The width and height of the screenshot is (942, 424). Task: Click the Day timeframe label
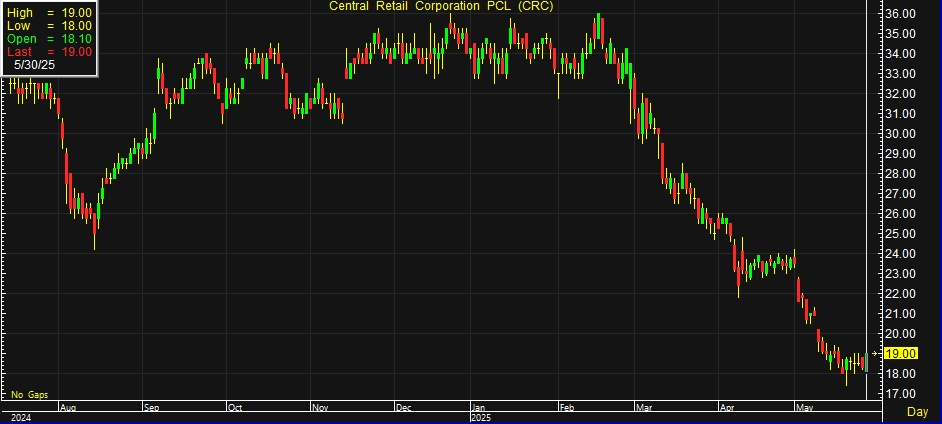917,411
